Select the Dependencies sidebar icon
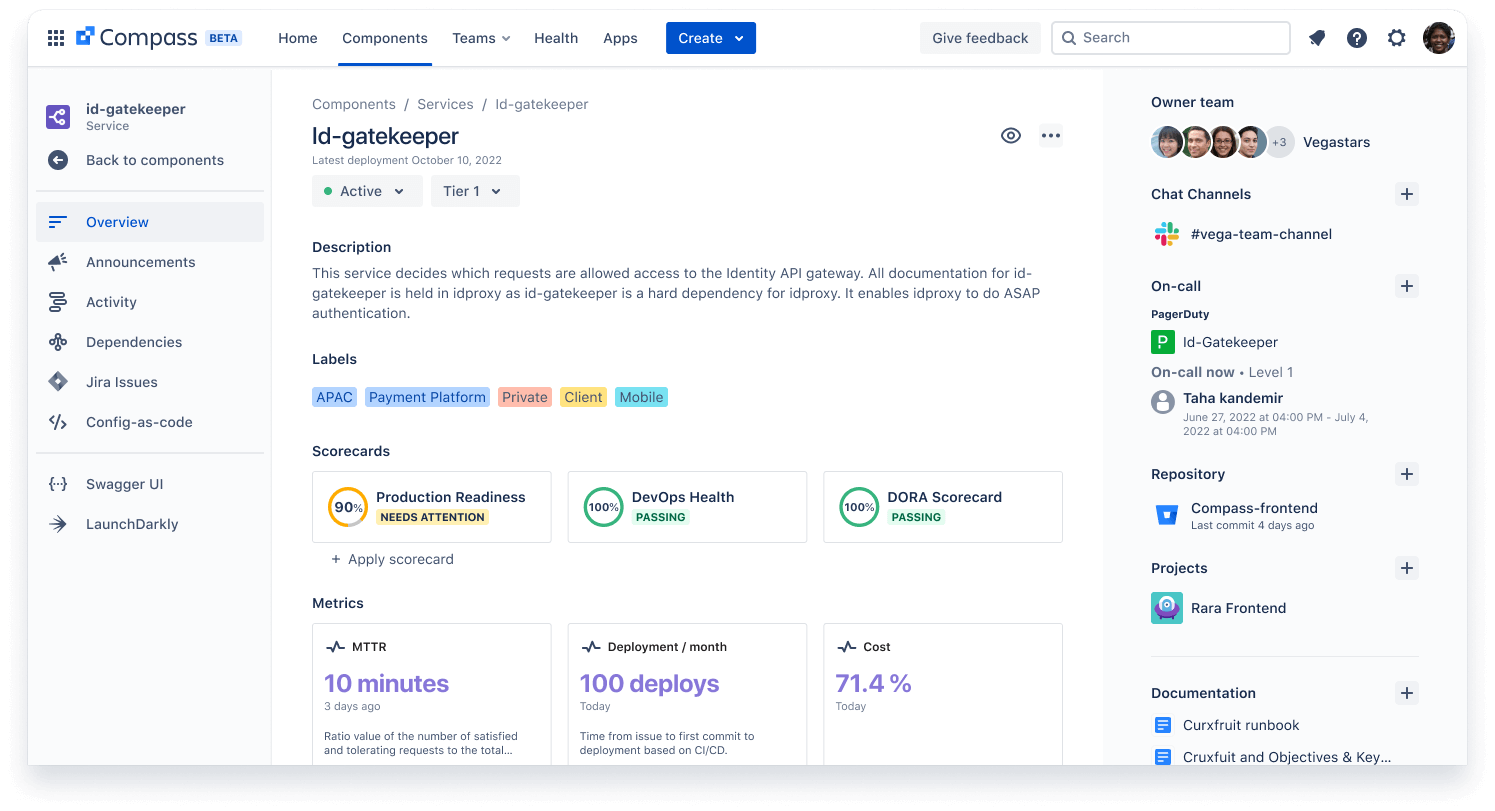This screenshot has width=1495, height=811. [57, 342]
